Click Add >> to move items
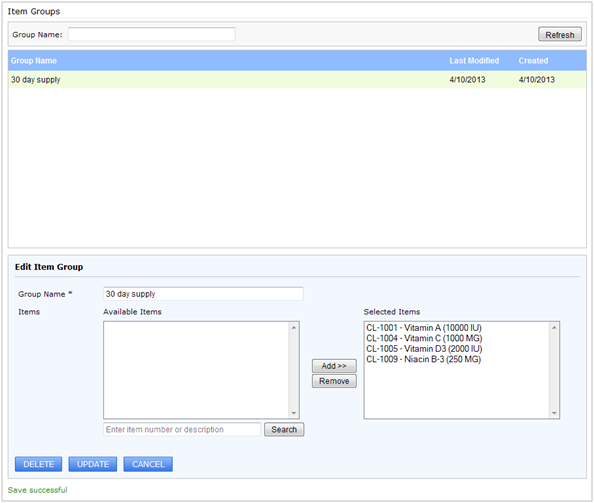 pyautogui.click(x=334, y=366)
